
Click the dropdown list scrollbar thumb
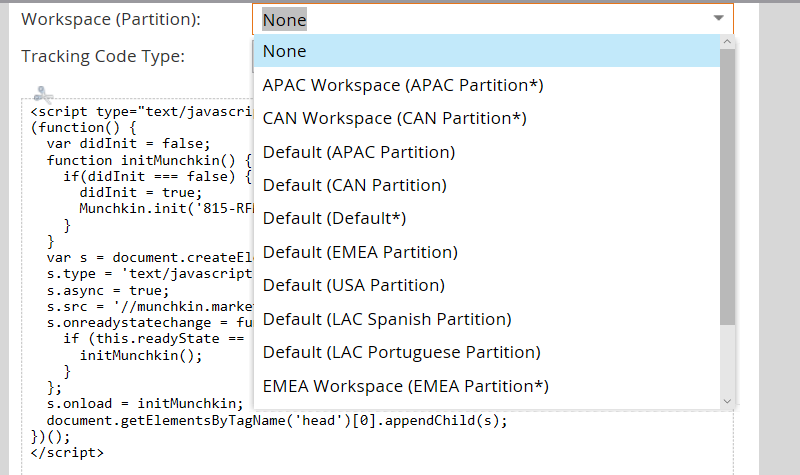coord(728,187)
